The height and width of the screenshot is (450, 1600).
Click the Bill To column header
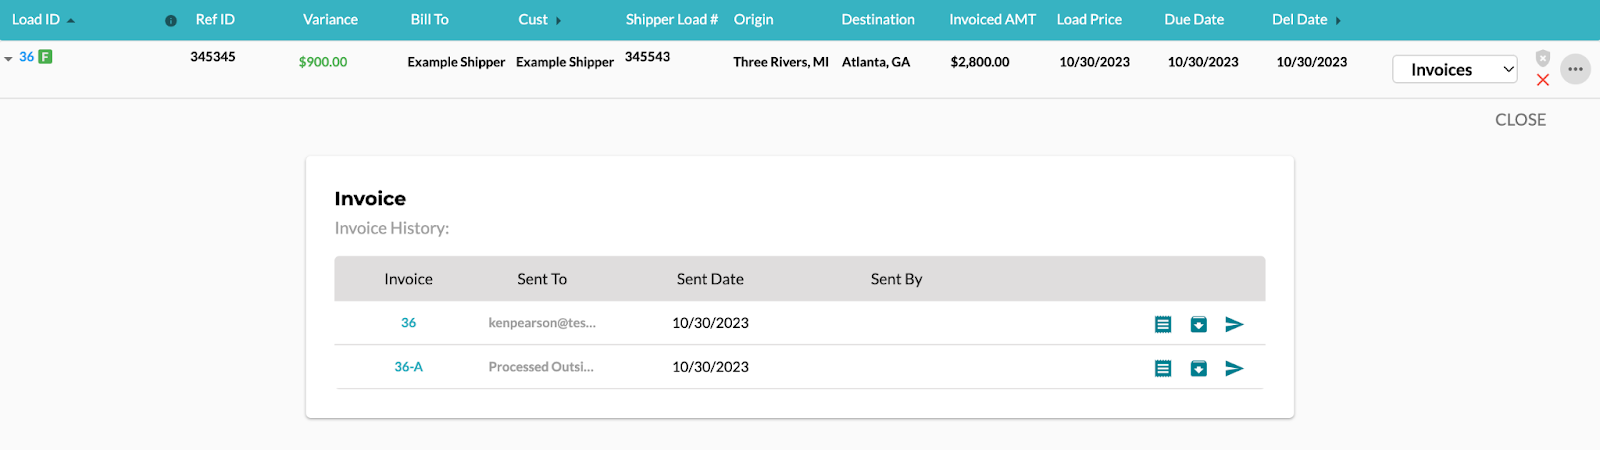point(429,19)
